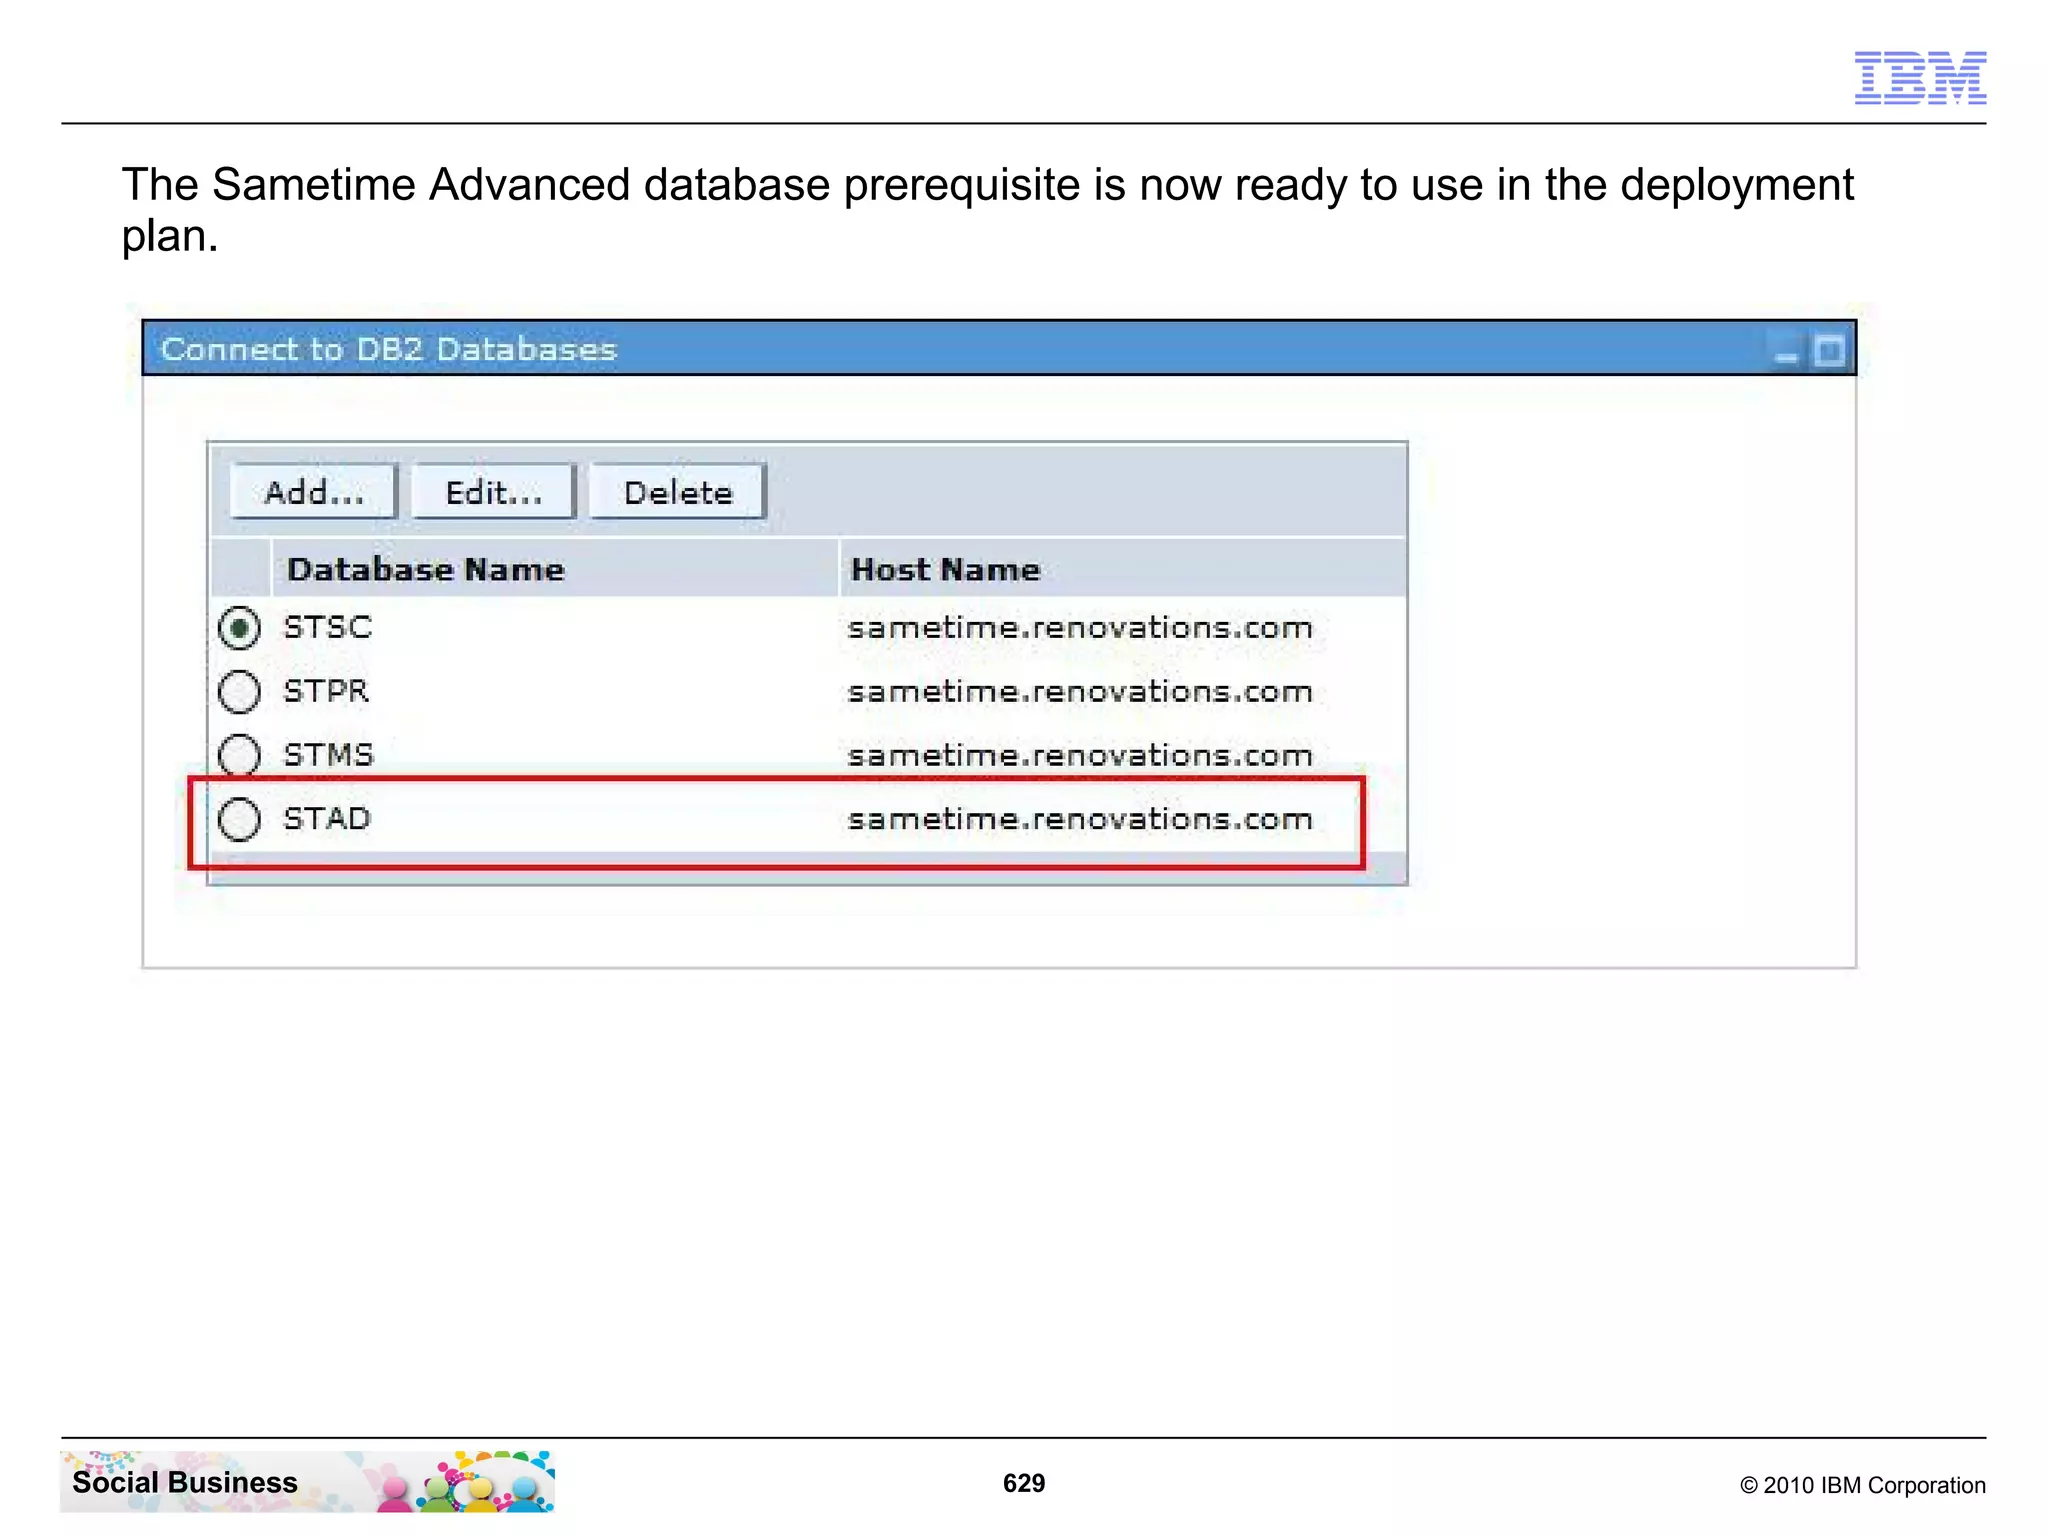
Task: Click the Database Name column header
Action: (x=555, y=569)
